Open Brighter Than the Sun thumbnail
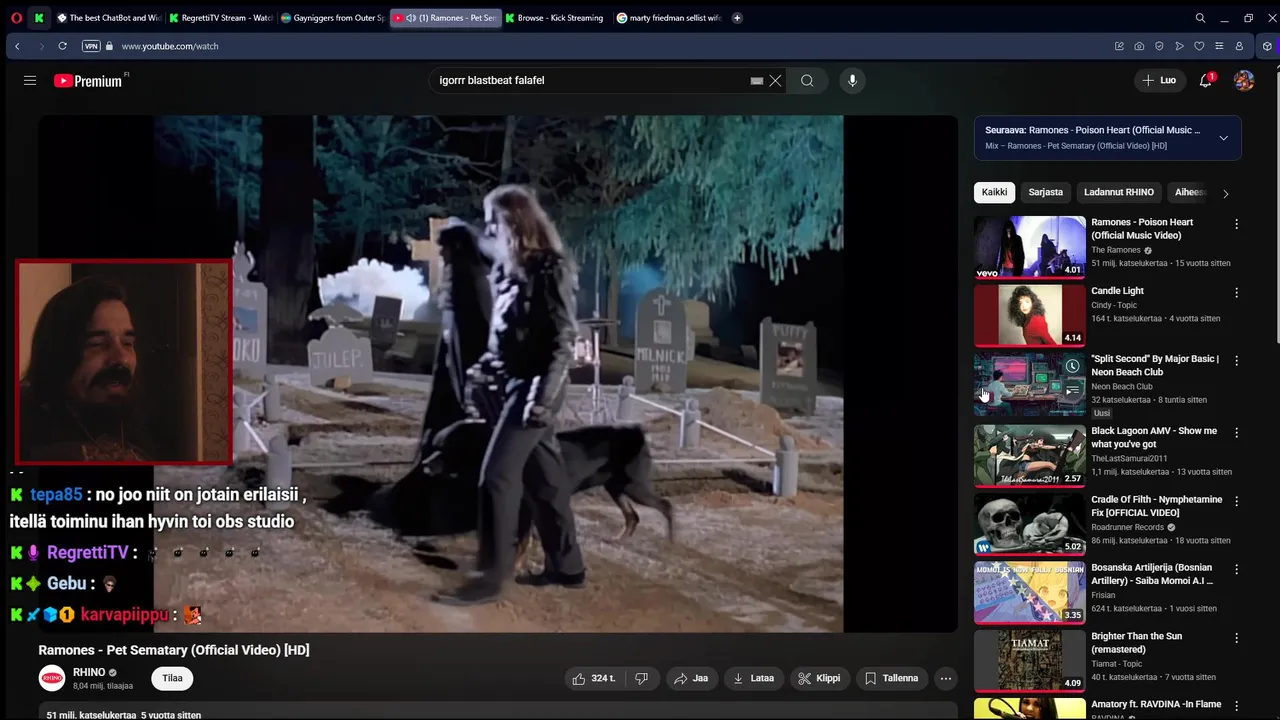This screenshot has height=720, width=1280. point(1029,660)
